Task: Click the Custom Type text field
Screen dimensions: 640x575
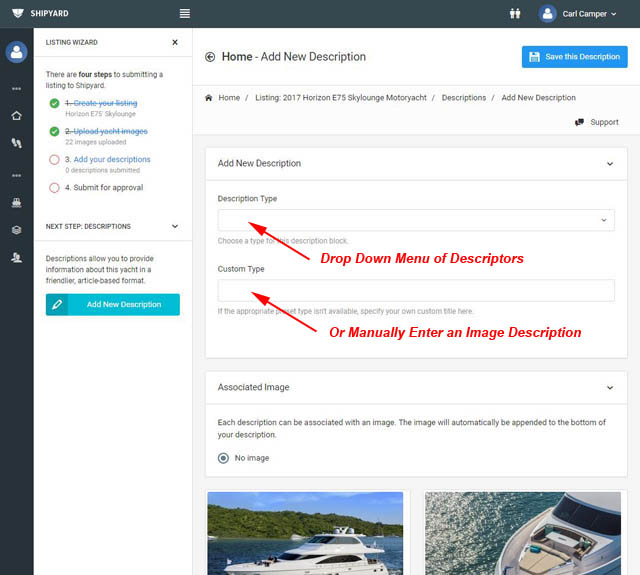Action: point(415,291)
